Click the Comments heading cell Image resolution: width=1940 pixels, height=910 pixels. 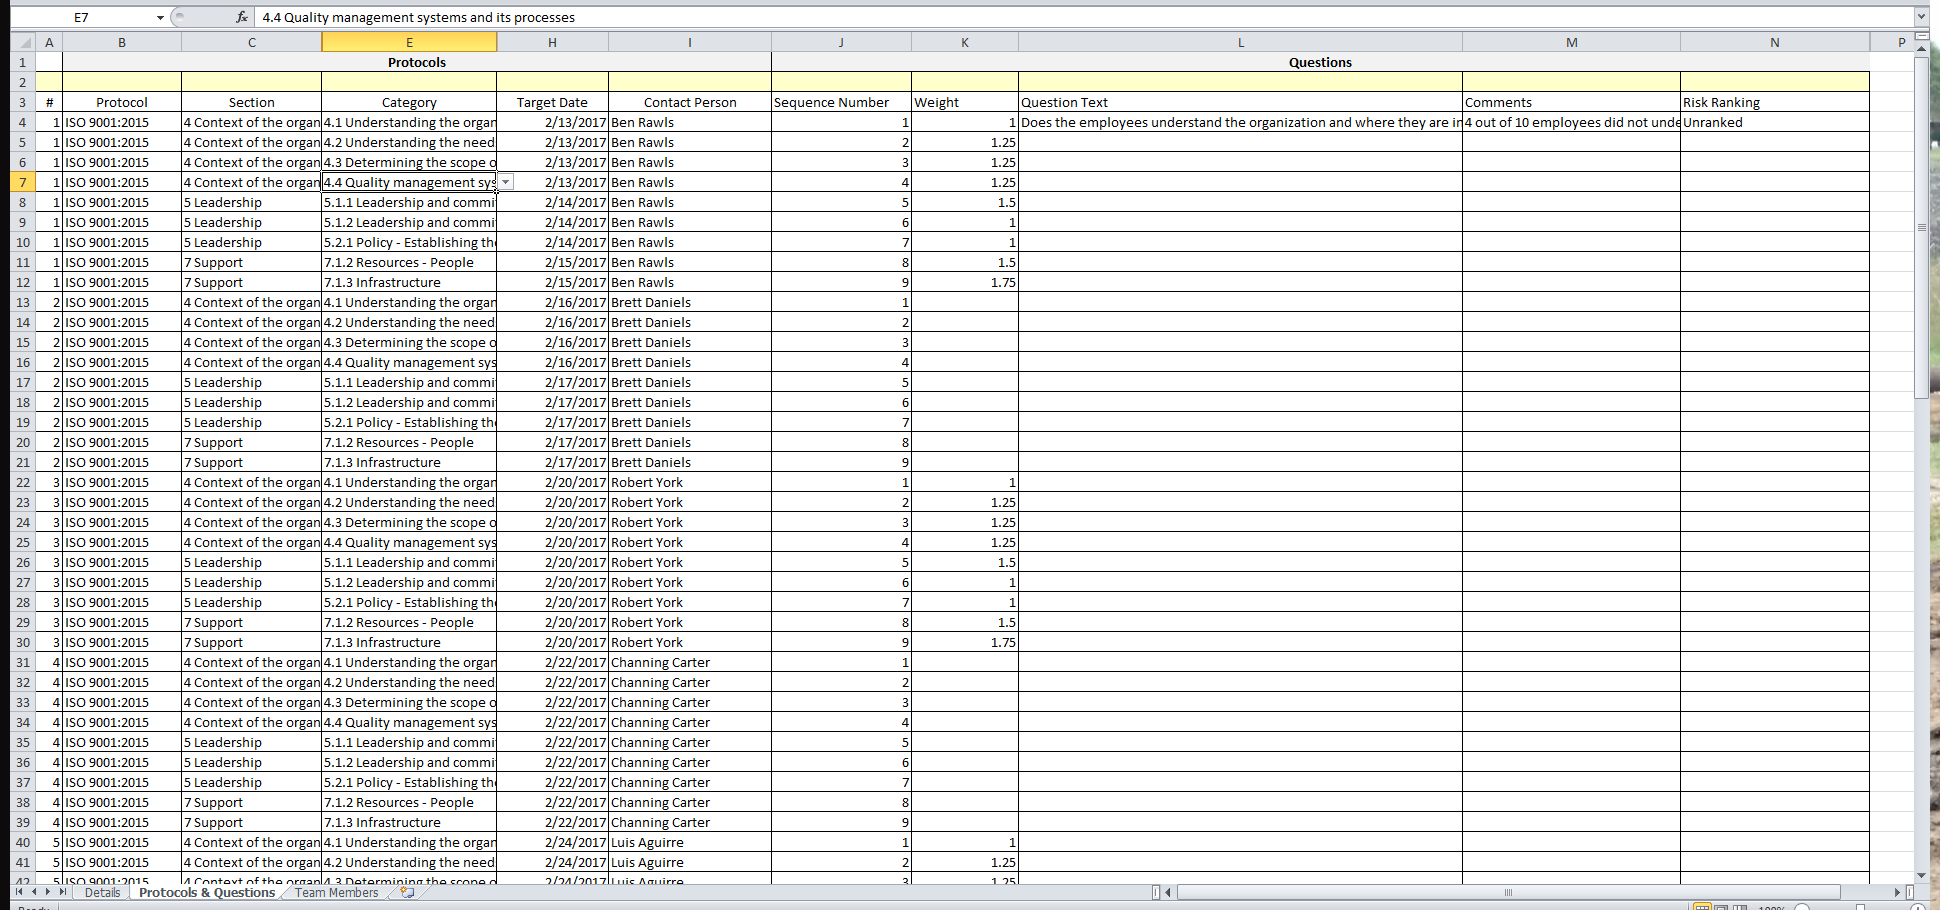pyautogui.click(x=1572, y=102)
